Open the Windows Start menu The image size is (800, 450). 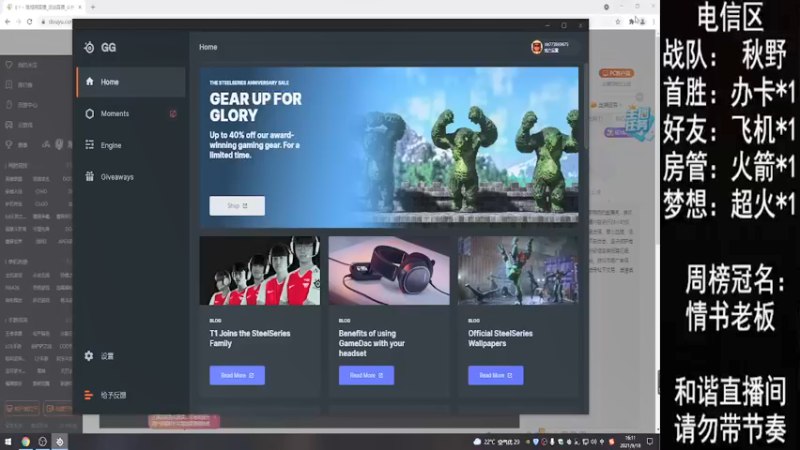tap(8, 442)
